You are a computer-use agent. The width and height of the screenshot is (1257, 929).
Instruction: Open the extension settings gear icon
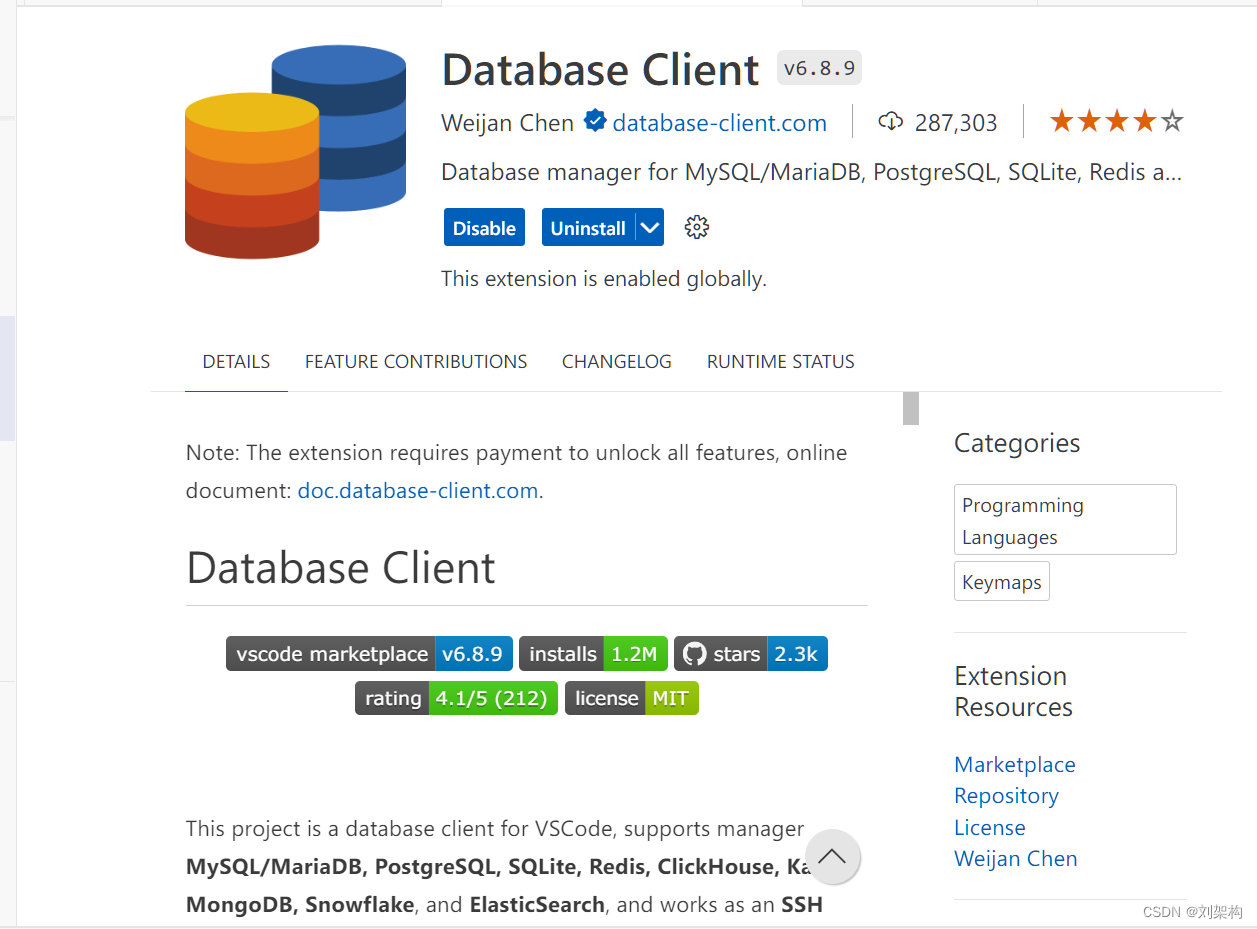click(x=697, y=227)
